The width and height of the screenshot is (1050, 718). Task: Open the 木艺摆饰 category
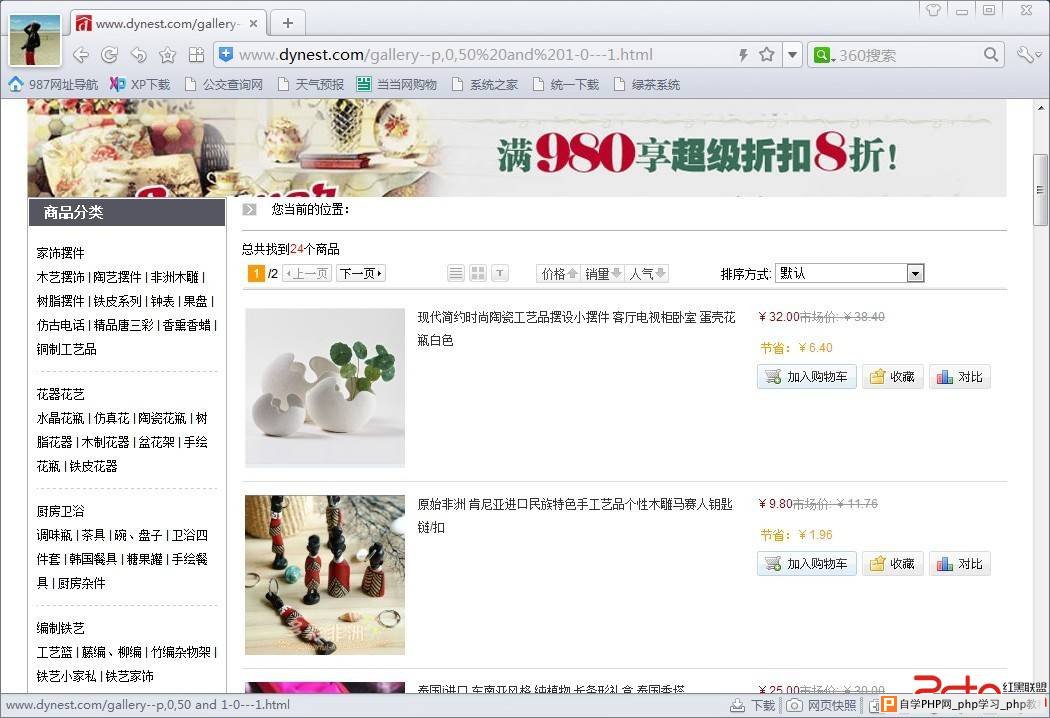60,277
